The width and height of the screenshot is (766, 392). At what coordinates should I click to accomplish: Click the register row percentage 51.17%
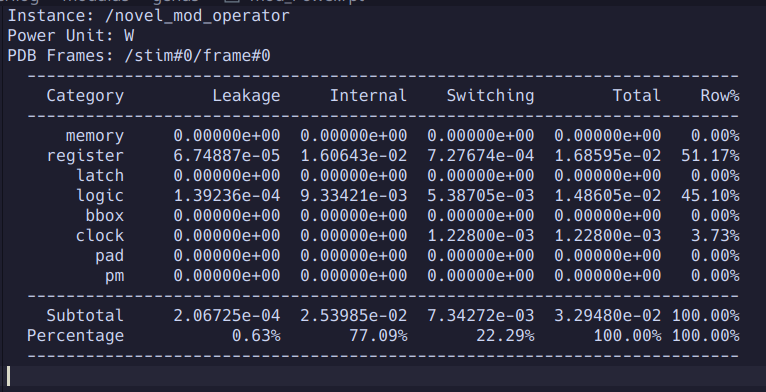click(x=710, y=156)
